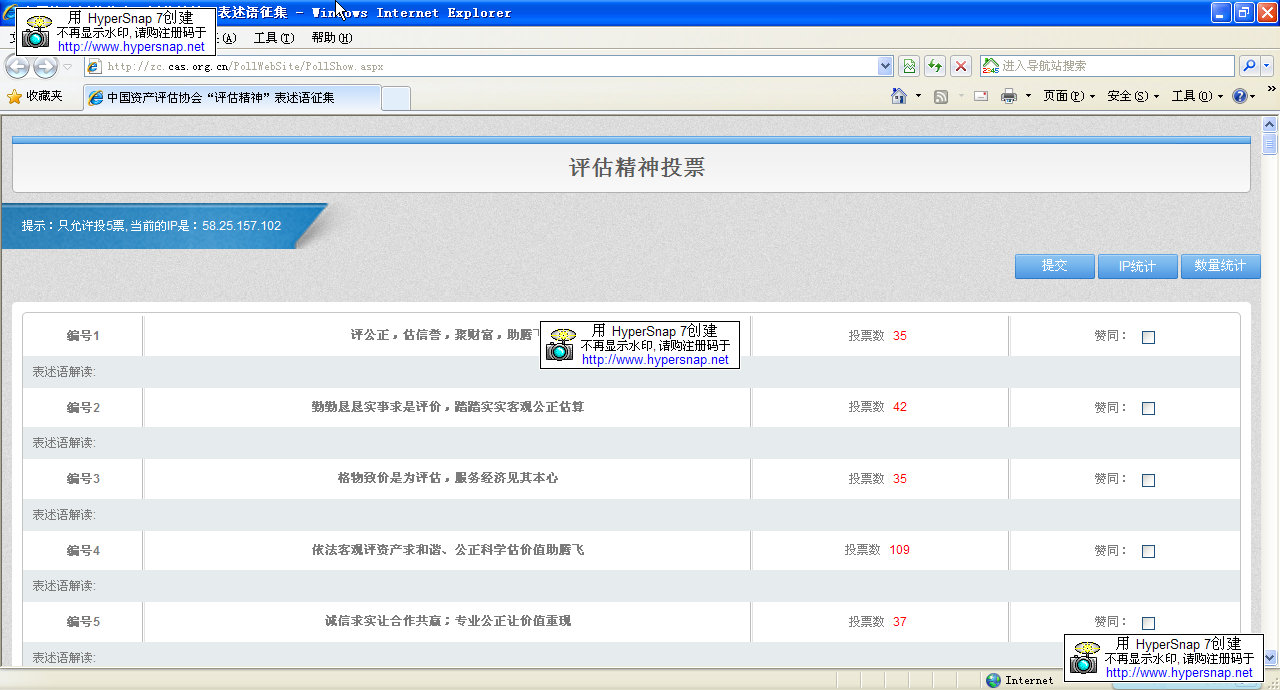Print the page with printer icon

click(x=1009, y=96)
